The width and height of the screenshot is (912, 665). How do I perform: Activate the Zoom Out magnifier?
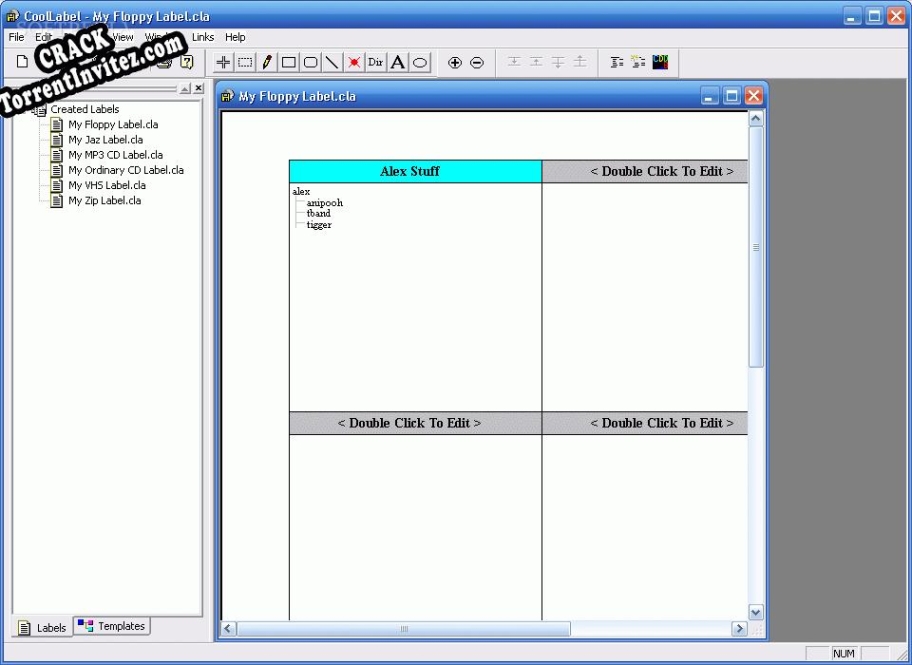(x=478, y=62)
